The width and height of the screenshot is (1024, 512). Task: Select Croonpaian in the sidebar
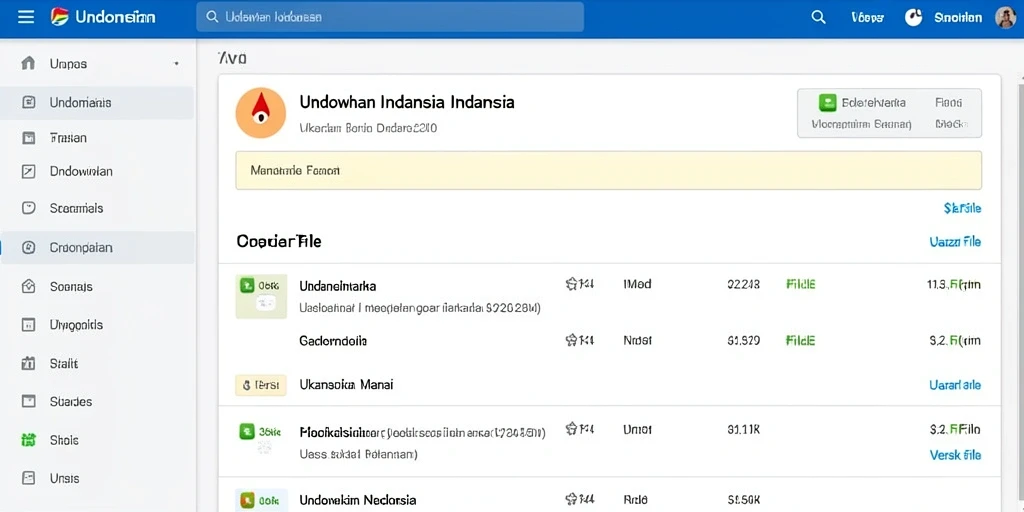(x=97, y=248)
